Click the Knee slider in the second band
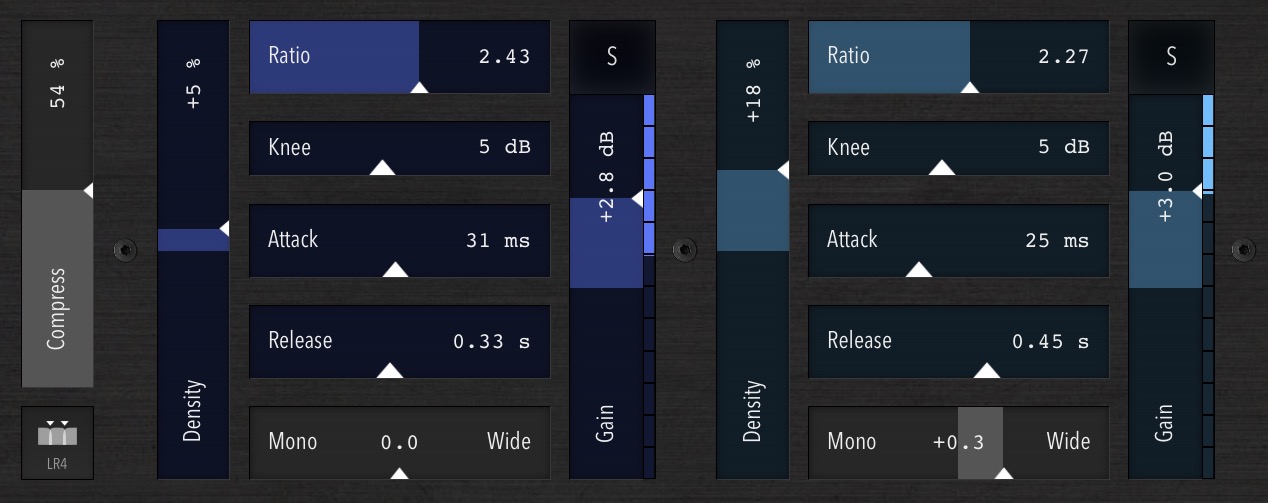Image resolution: width=1268 pixels, height=503 pixels. click(x=958, y=148)
